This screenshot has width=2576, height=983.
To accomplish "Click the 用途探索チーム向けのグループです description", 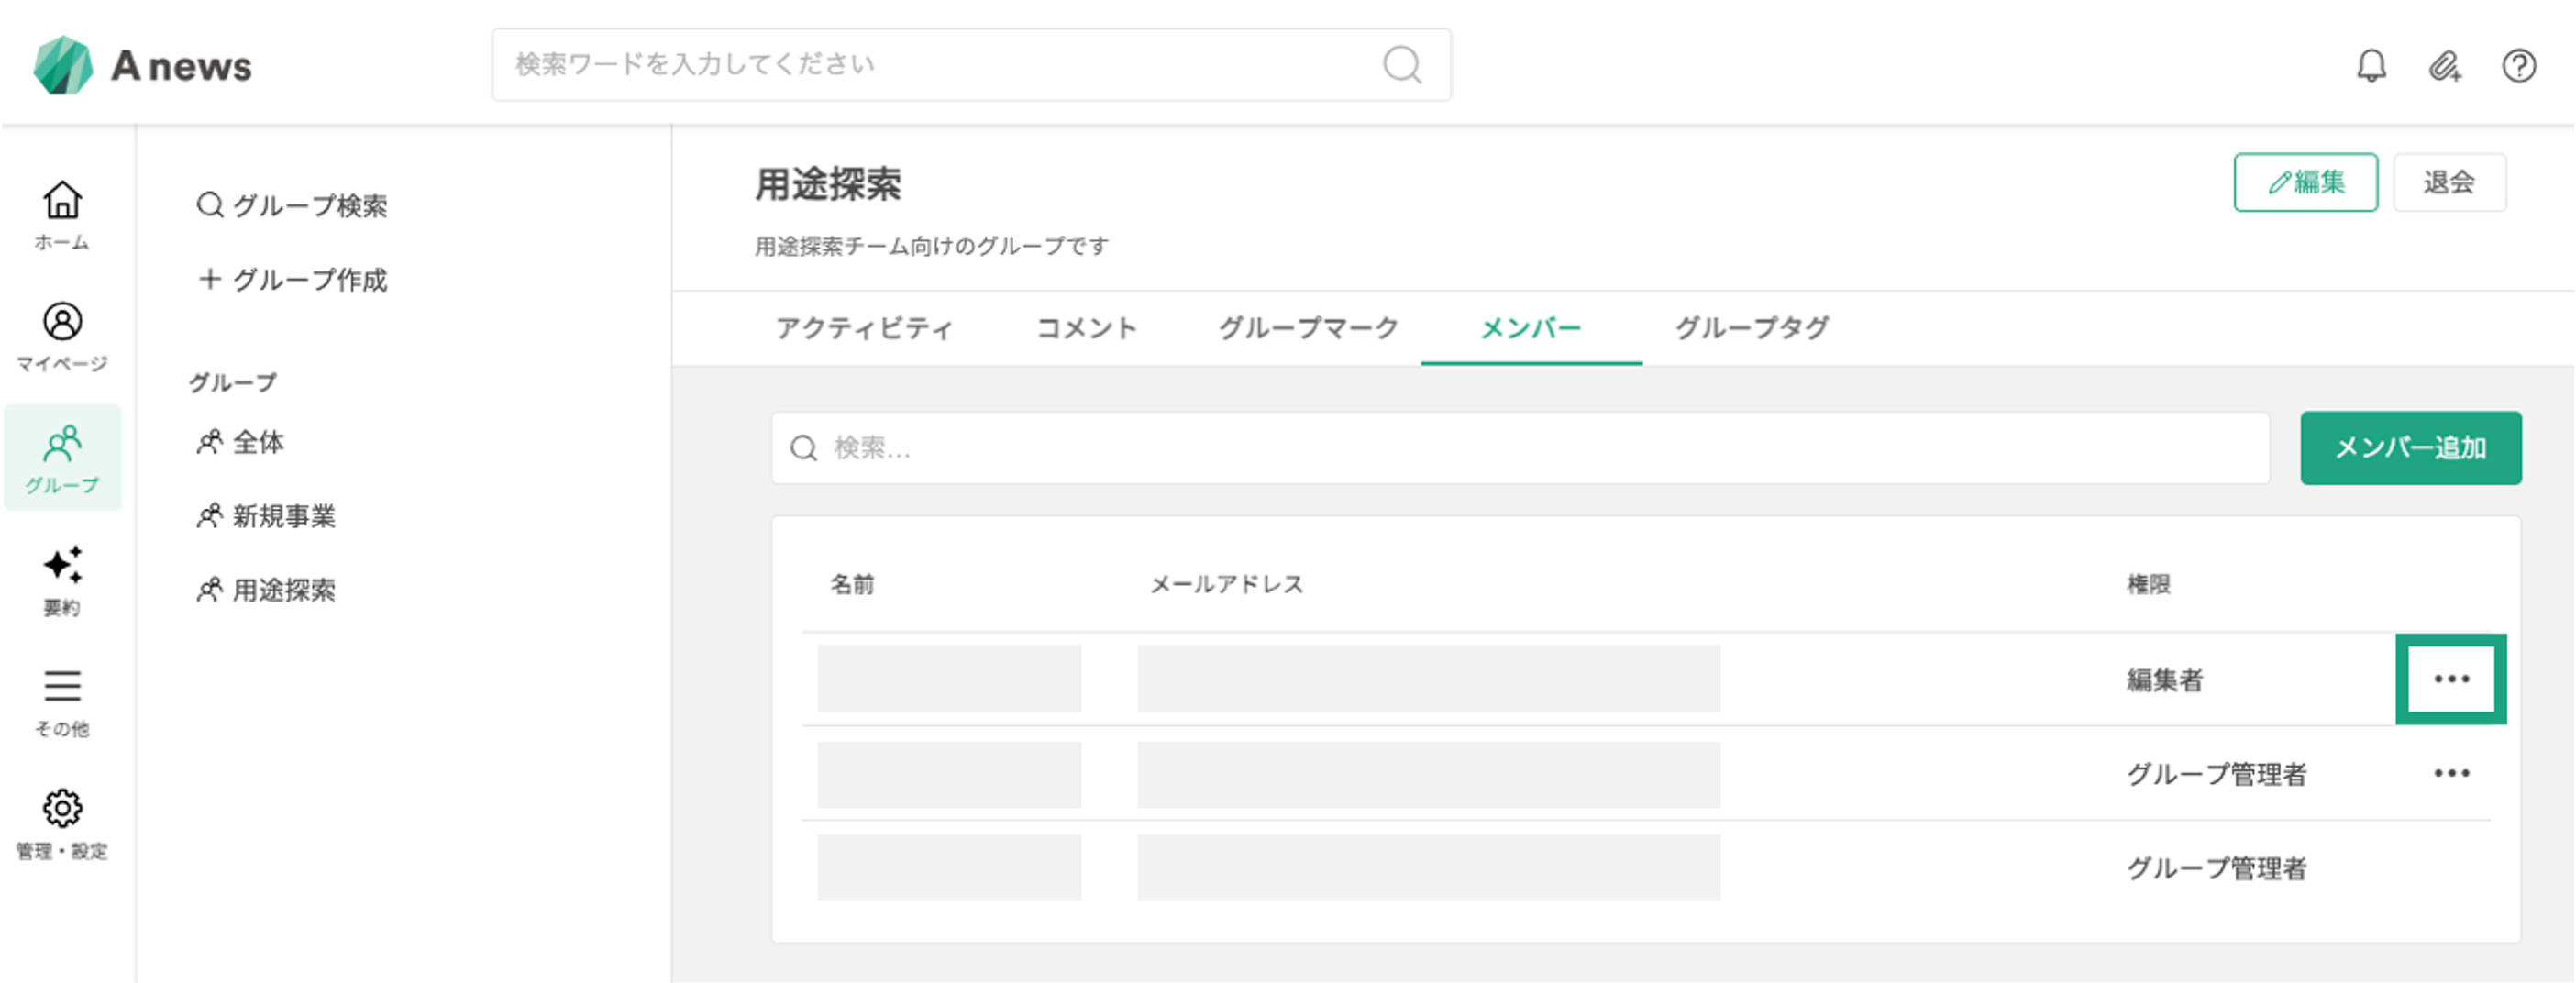I will (x=931, y=246).
